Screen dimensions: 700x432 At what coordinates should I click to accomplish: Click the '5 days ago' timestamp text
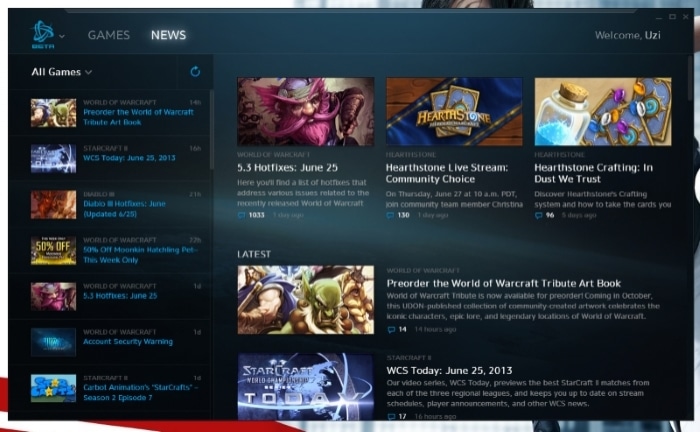(x=579, y=215)
